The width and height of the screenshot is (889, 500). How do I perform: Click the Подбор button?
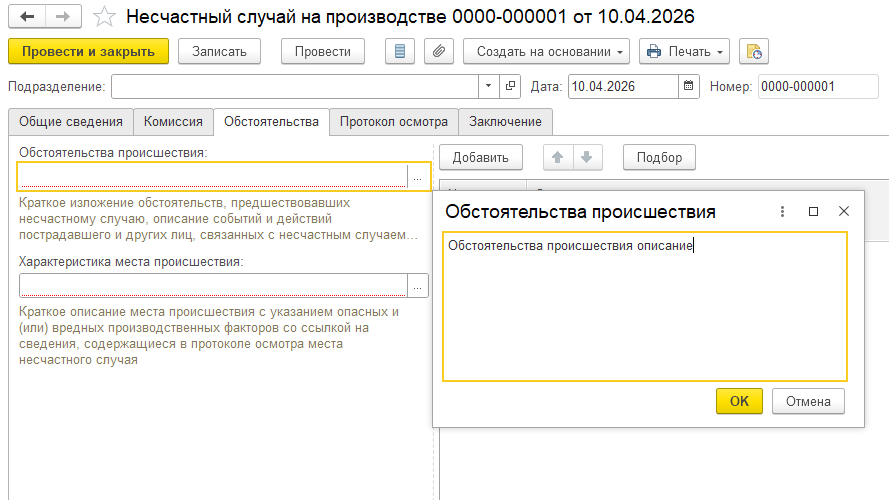(x=659, y=157)
